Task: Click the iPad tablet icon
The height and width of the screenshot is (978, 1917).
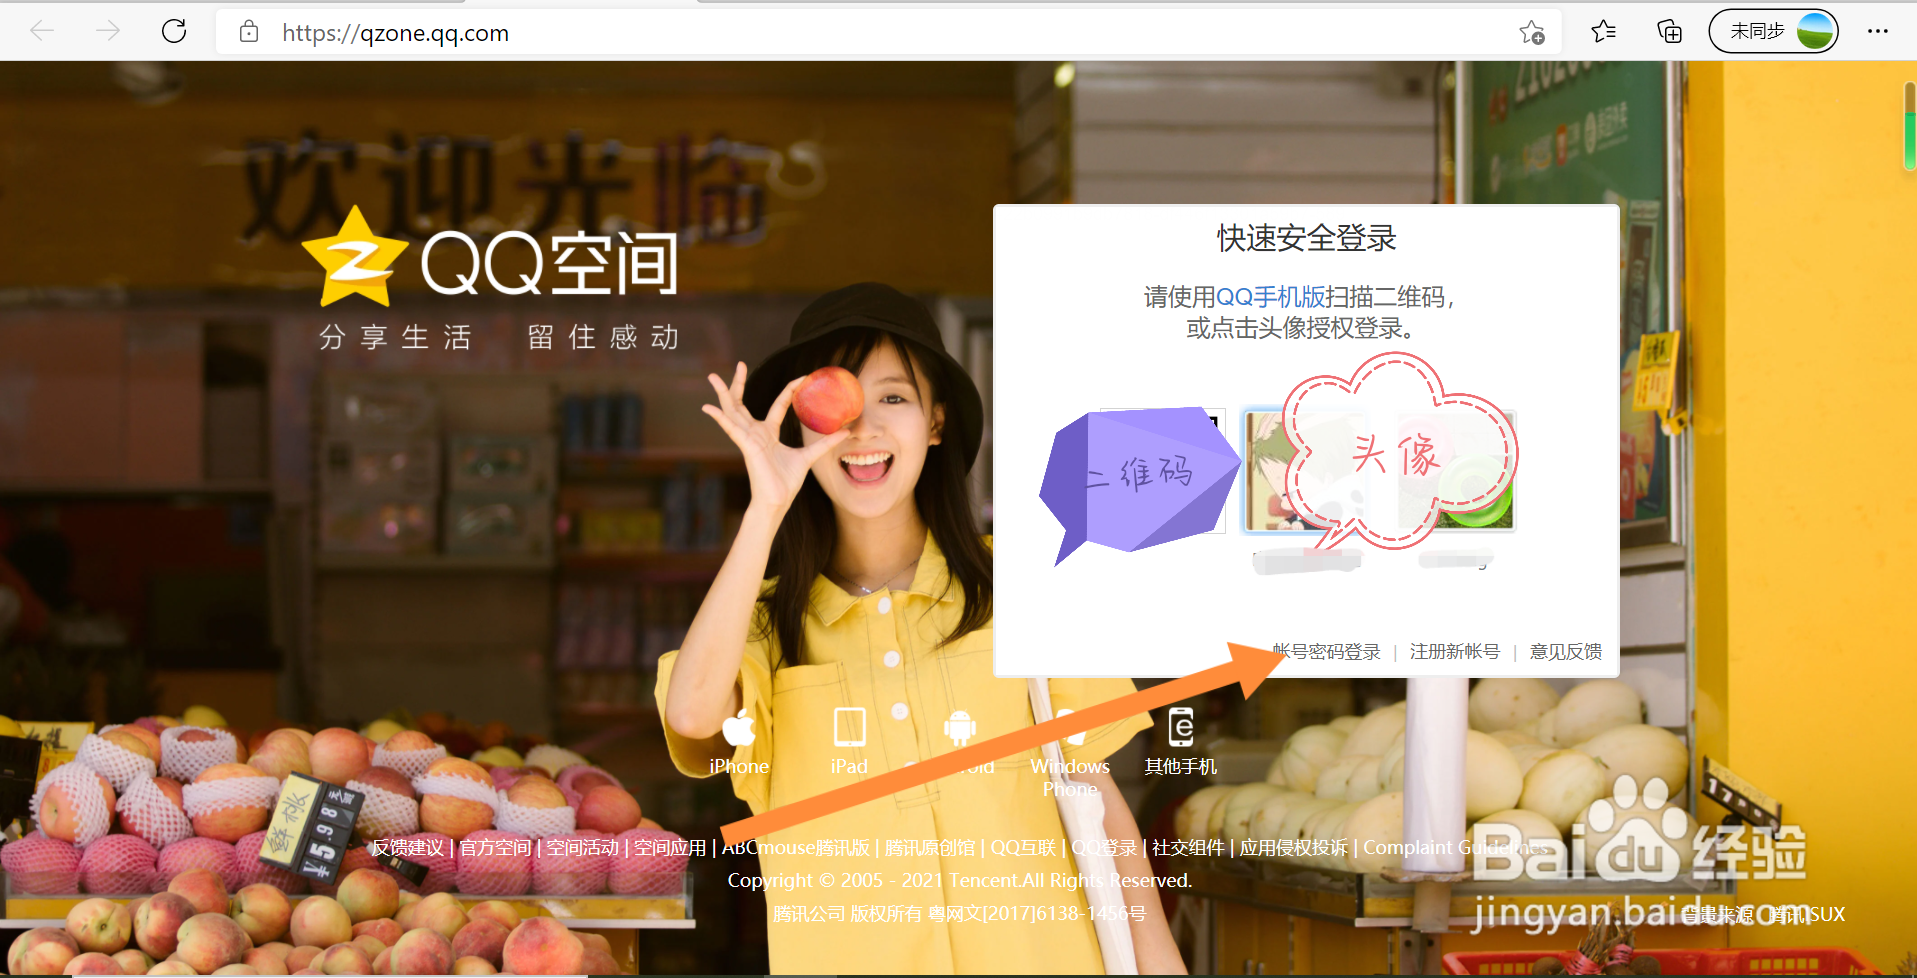Action: (849, 727)
